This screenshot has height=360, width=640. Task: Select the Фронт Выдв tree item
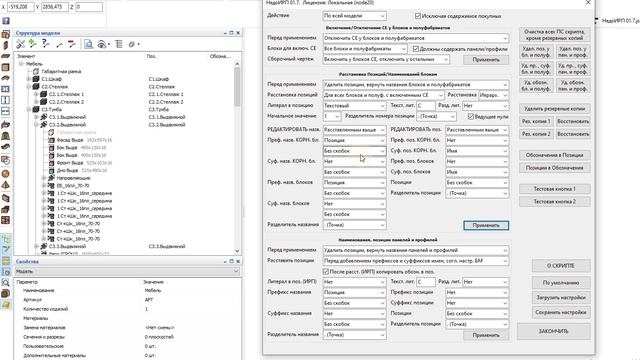(x=70, y=163)
